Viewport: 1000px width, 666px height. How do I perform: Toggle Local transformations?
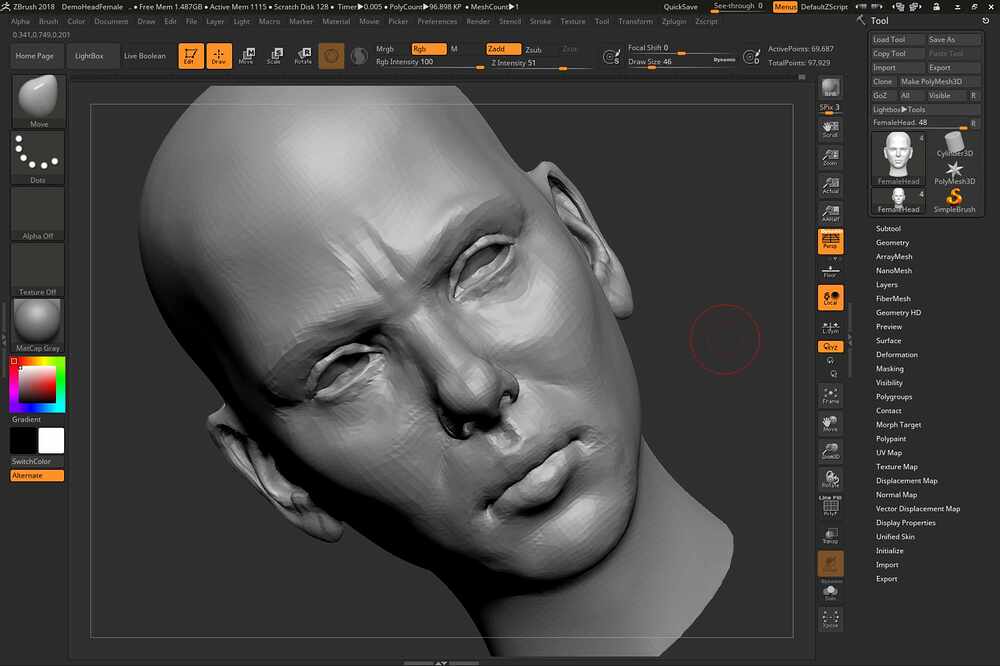tap(830, 298)
